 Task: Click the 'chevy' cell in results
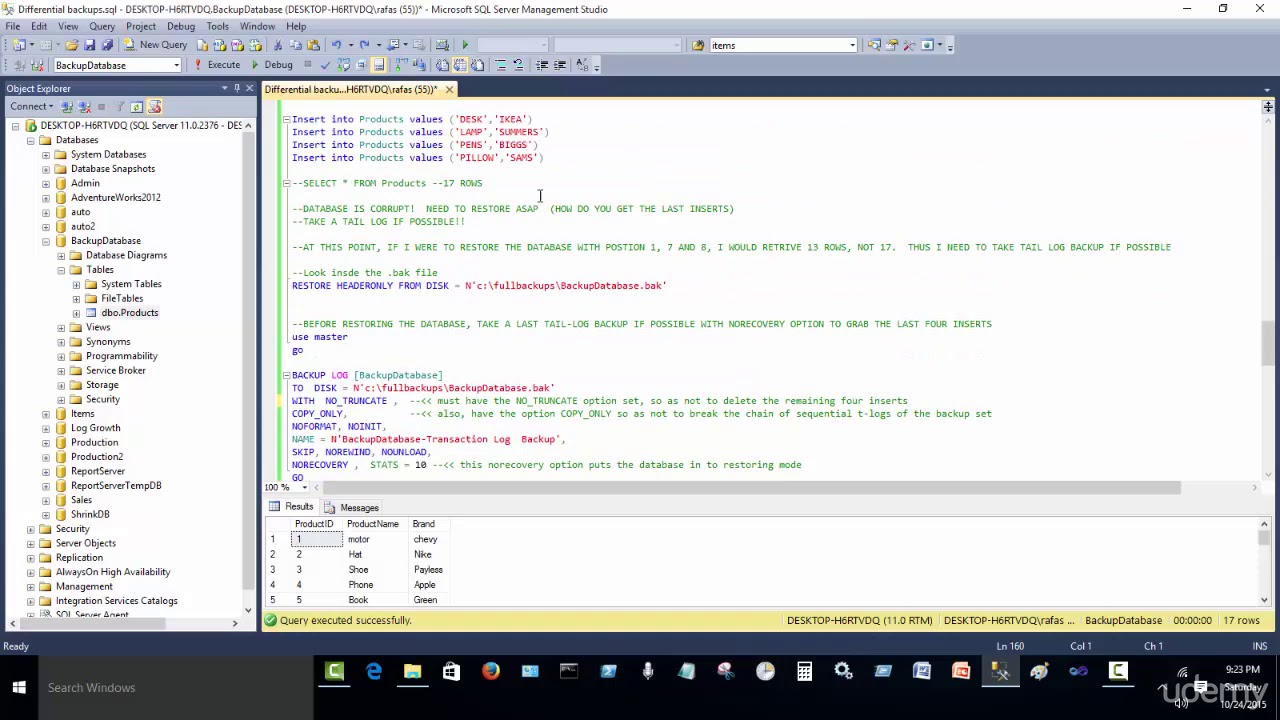point(425,539)
